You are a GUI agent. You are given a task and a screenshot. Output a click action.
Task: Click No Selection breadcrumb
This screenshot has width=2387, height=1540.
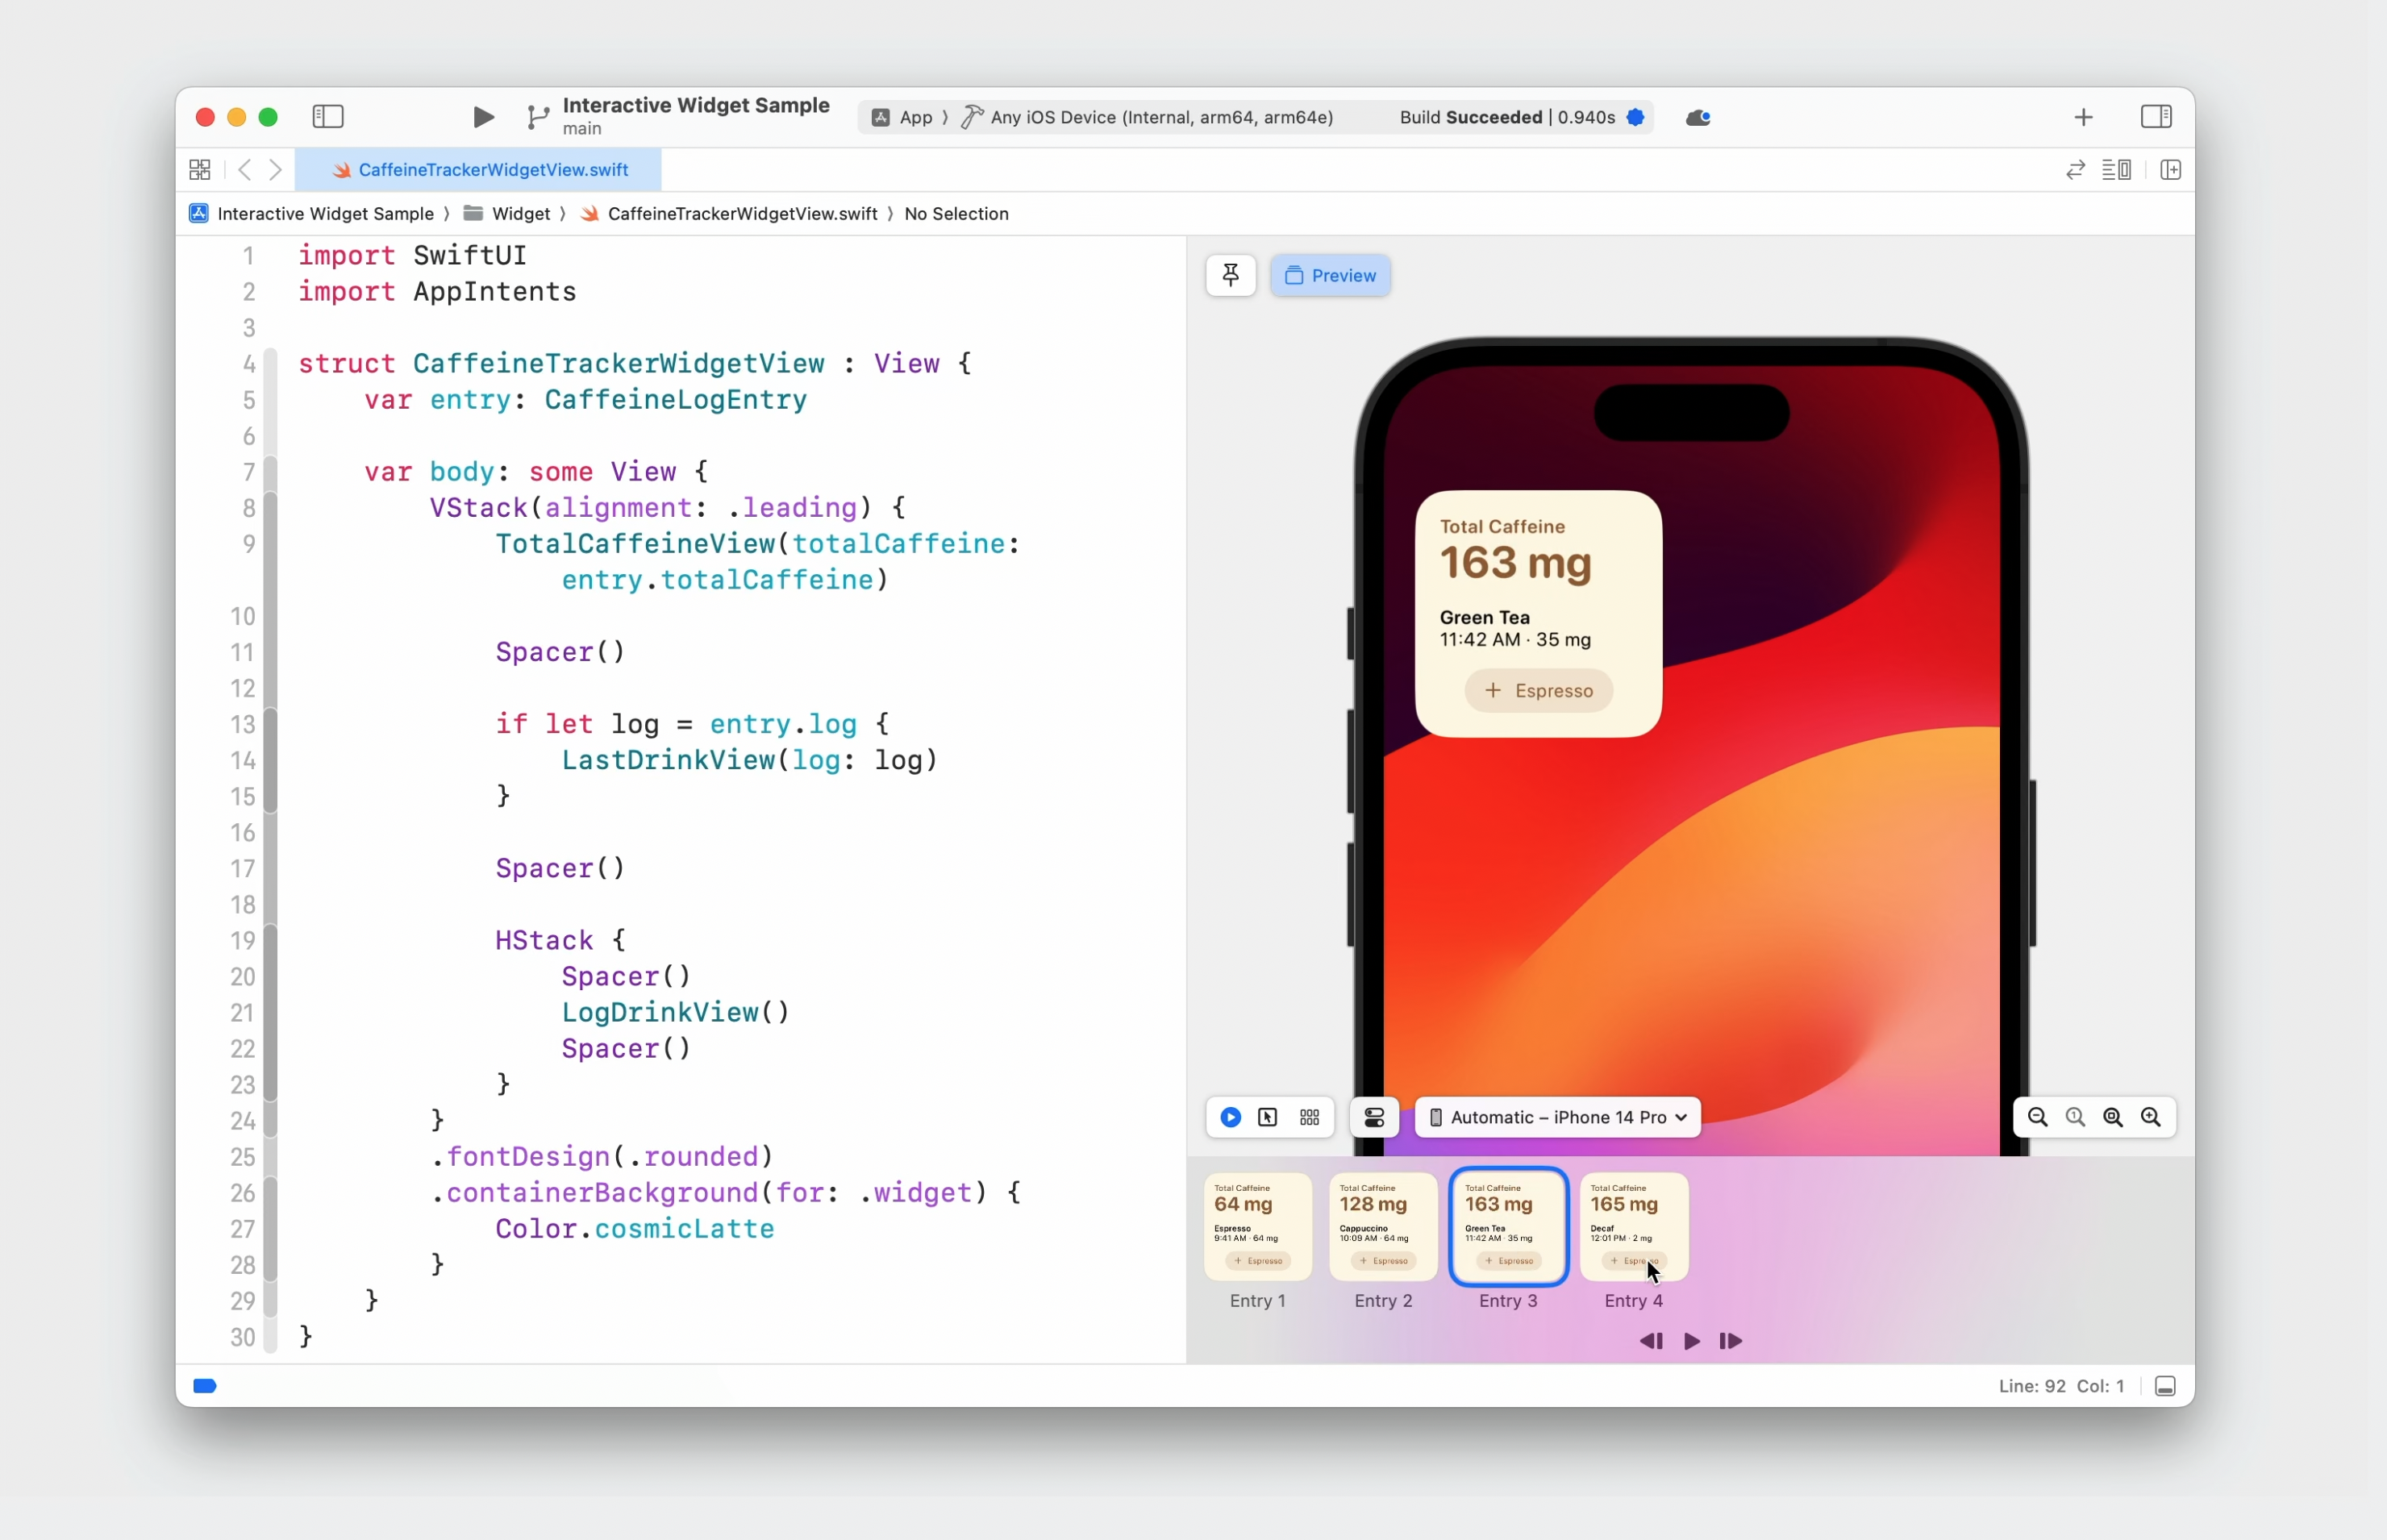(x=956, y=214)
